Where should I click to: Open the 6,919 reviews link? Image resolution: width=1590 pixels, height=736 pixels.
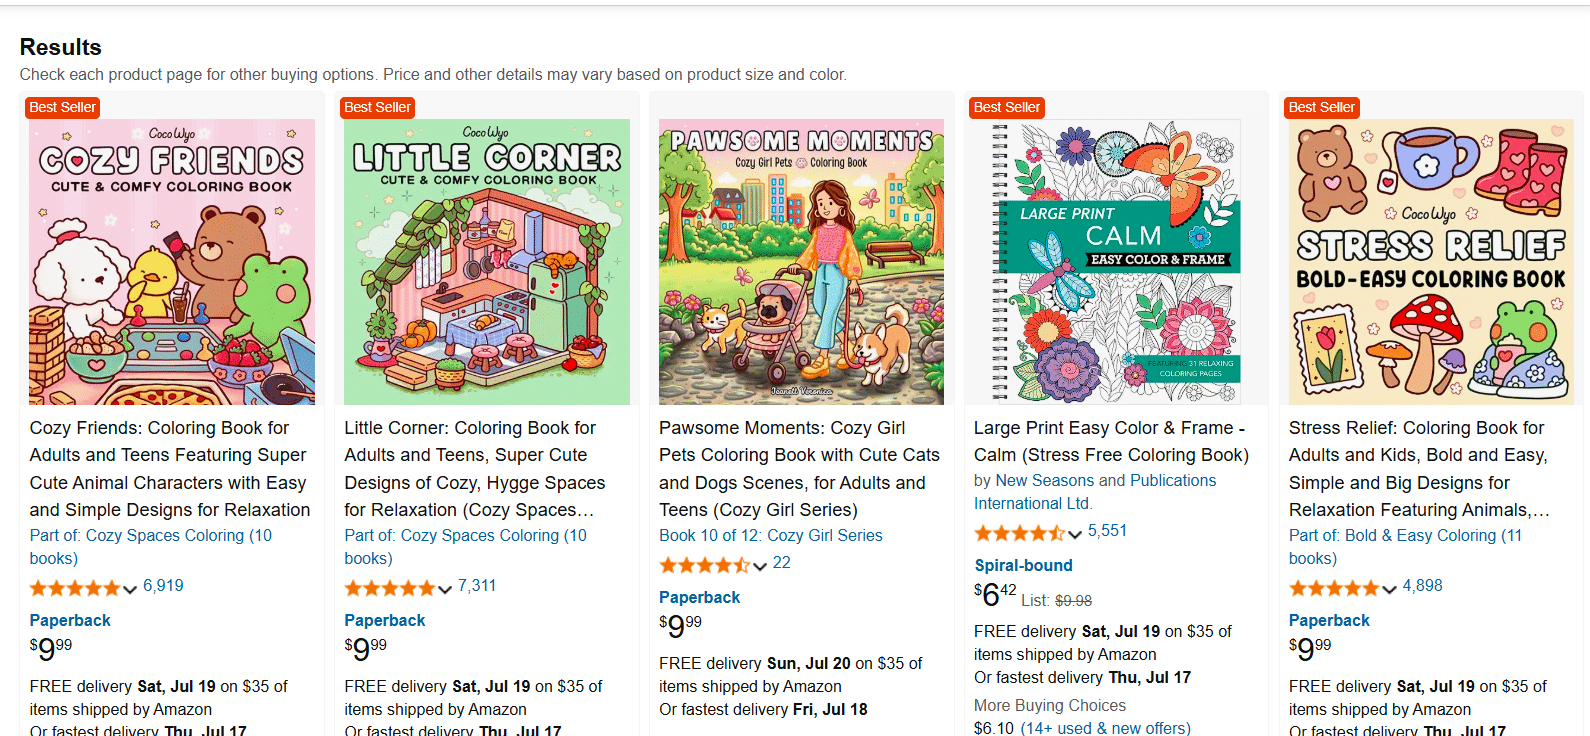tap(163, 586)
